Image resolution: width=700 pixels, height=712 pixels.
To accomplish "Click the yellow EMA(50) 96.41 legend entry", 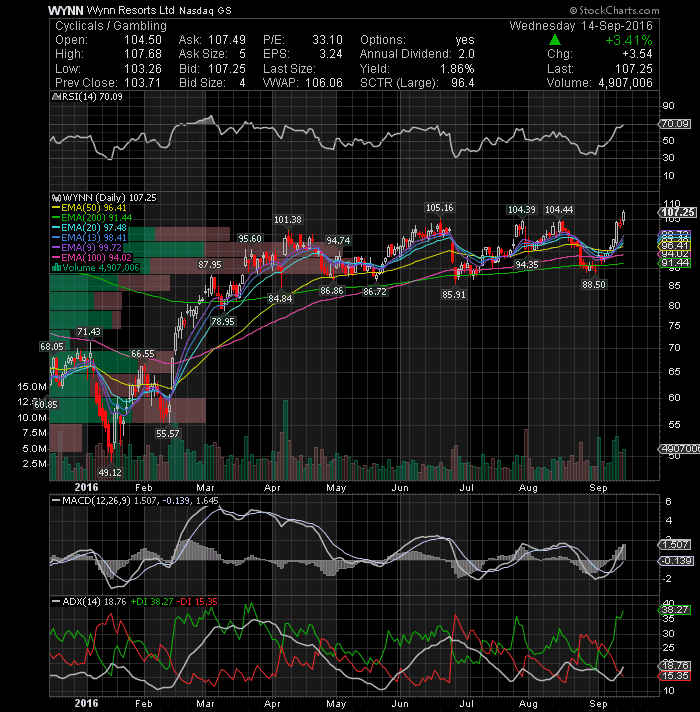I will point(89,208).
